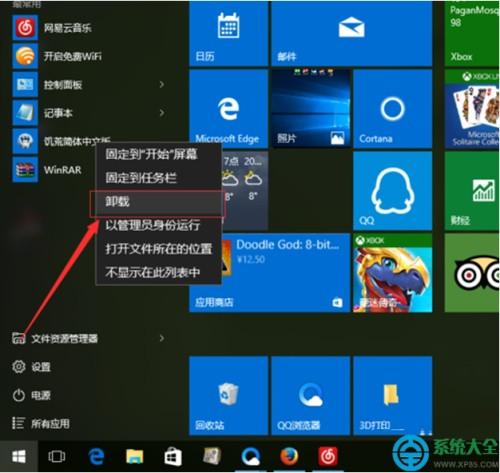Screen dimensions: 500x473
Task: Open the 邮件 mail tile
Action: (x=352, y=33)
